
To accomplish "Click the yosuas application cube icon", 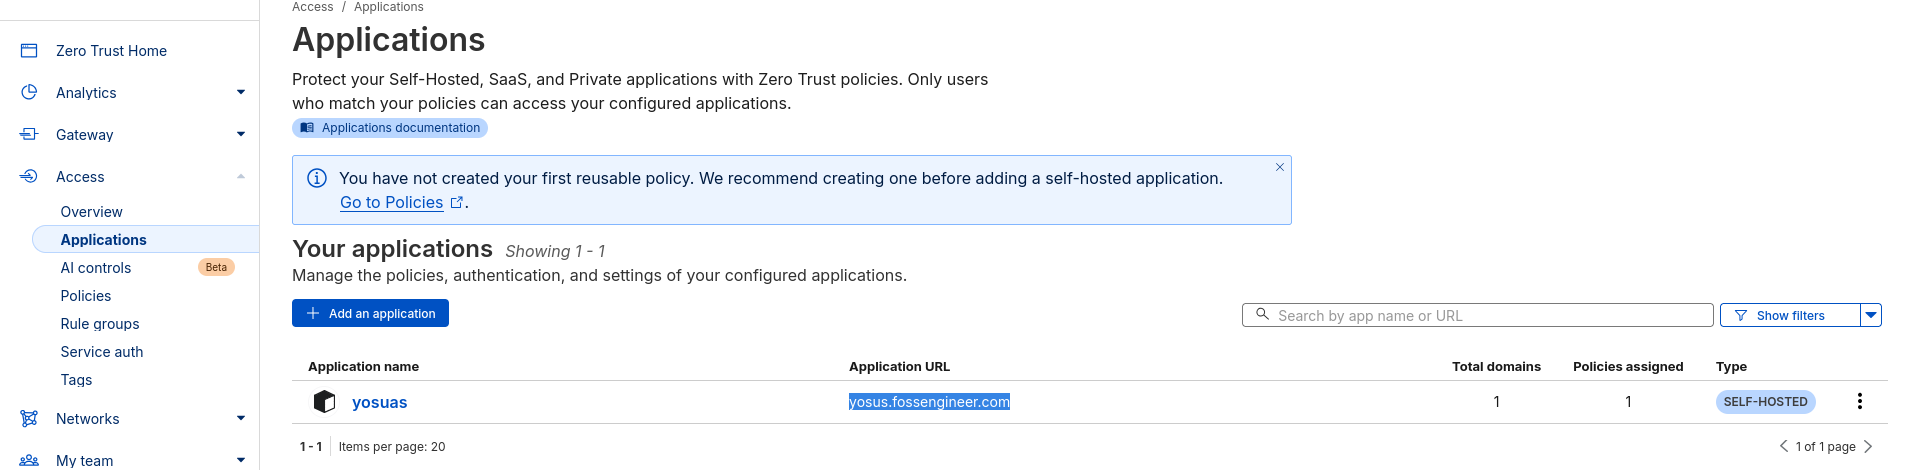I will click(x=324, y=401).
